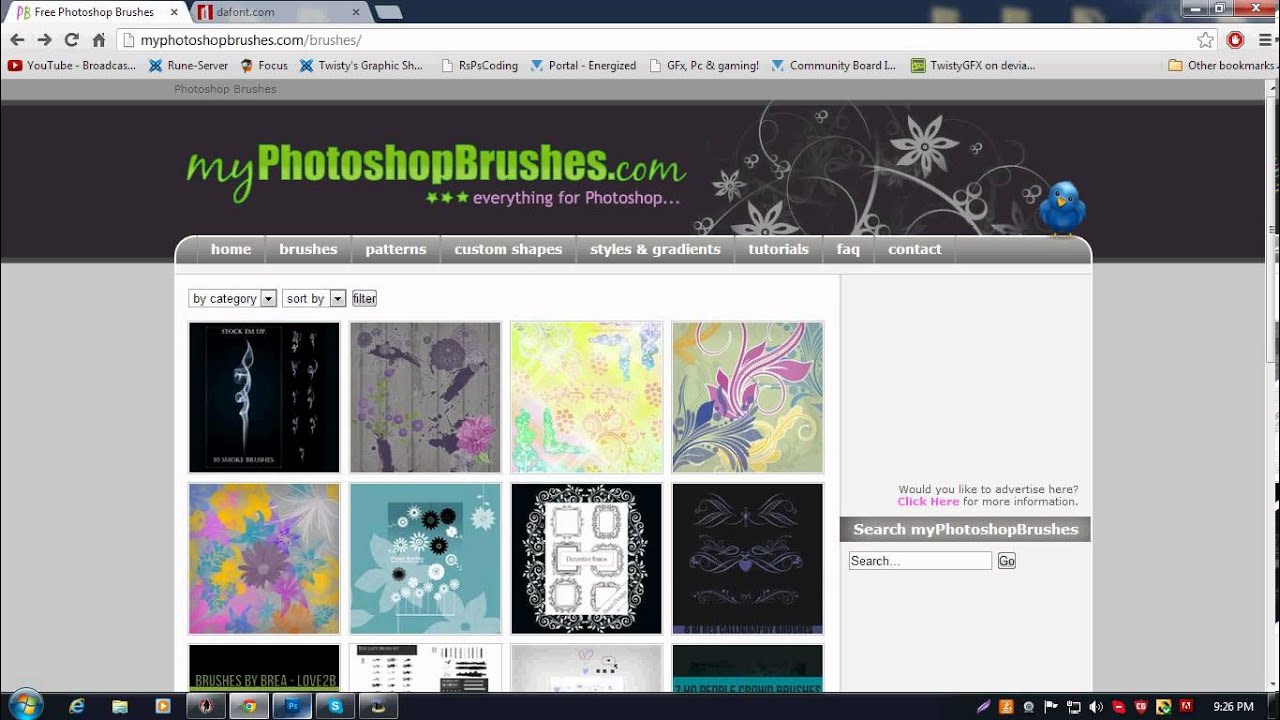Screen dimensions: 1280x720
Task: Launch Internet Explorer from taskbar
Action: click(77, 706)
